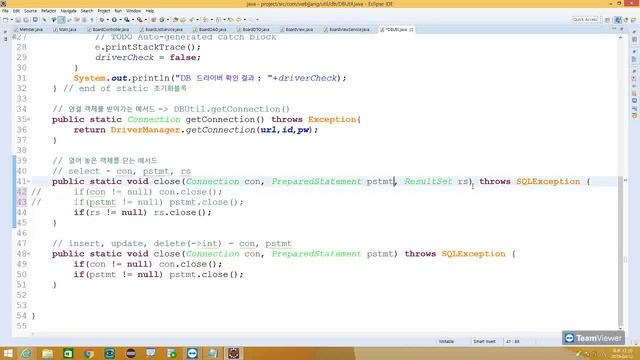Minimize the editor area
Viewport: 640px width, 360px height.
614,29
